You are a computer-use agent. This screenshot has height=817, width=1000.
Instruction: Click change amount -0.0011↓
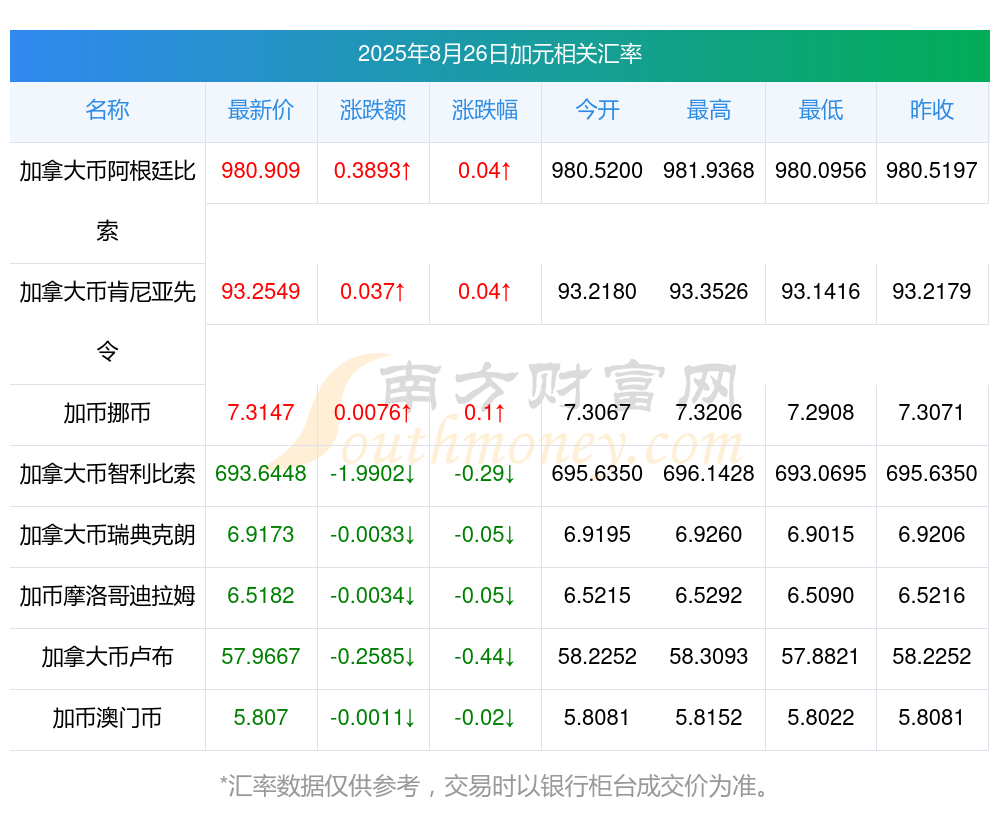[373, 718]
